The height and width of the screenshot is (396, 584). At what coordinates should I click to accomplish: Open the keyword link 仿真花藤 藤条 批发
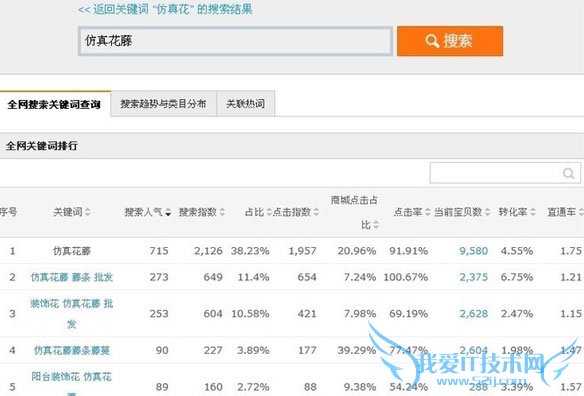coord(72,277)
